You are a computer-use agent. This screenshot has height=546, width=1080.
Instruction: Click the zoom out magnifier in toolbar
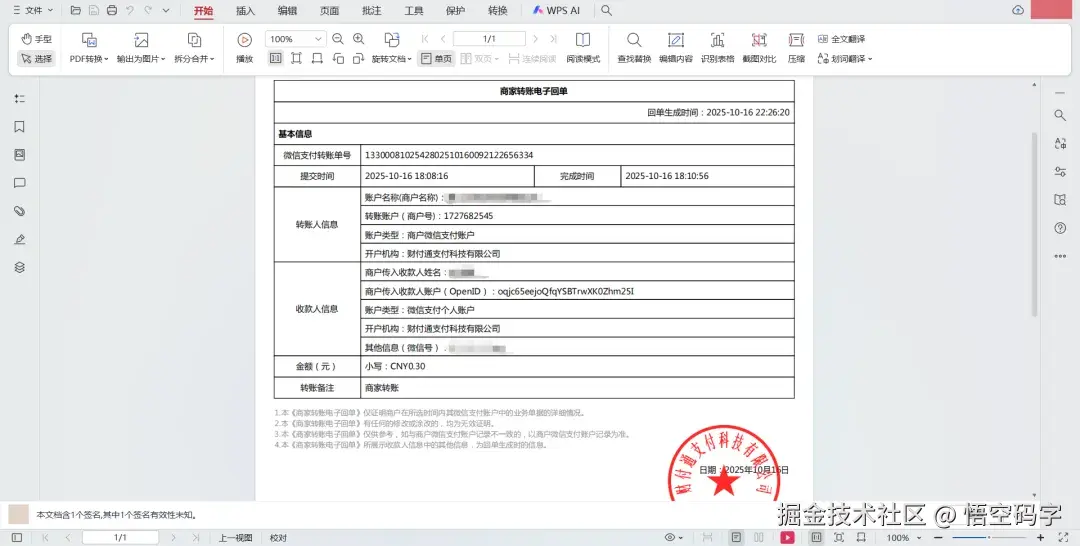[x=338, y=39]
